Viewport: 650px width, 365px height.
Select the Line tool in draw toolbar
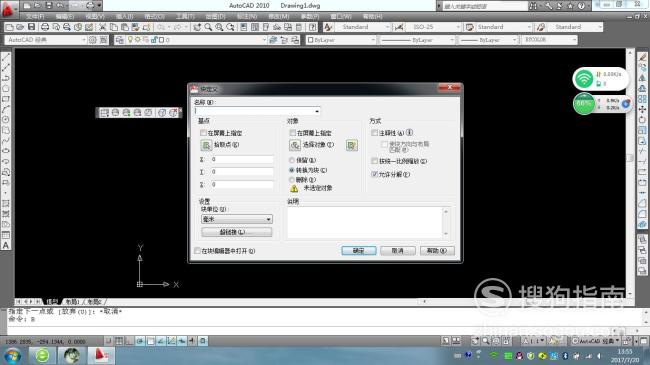[x=6, y=57]
